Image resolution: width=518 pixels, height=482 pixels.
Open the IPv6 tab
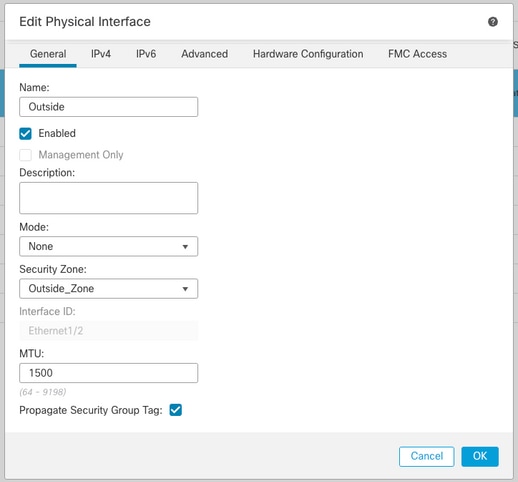point(146,54)
